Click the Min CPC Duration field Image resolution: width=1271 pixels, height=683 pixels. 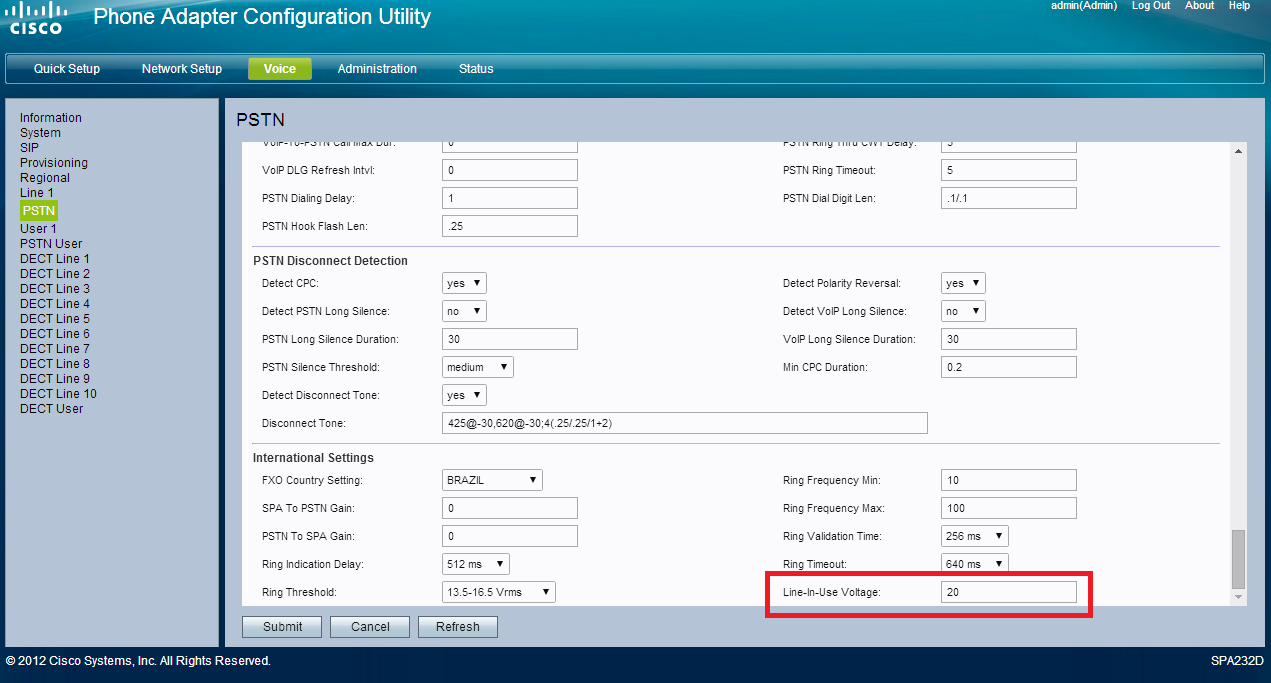pos(1009,368)
